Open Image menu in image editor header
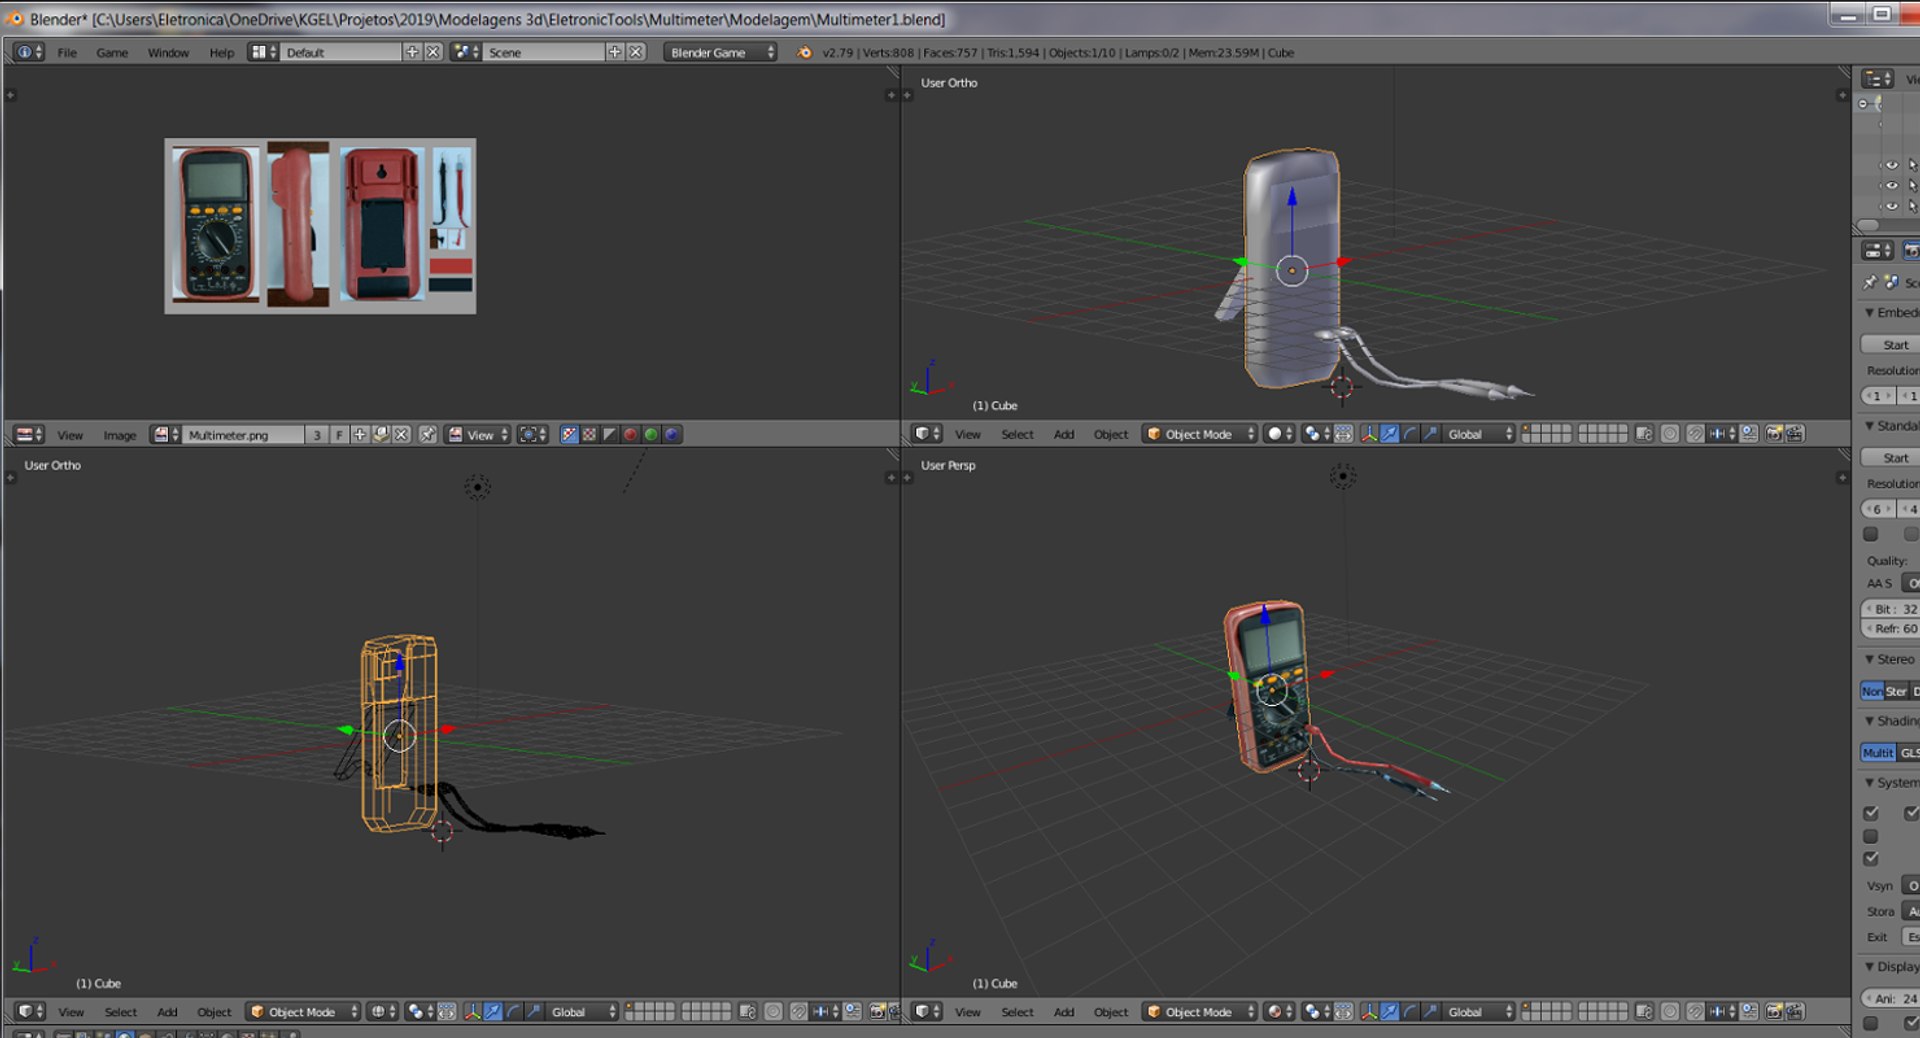 [x=120, y=435]
